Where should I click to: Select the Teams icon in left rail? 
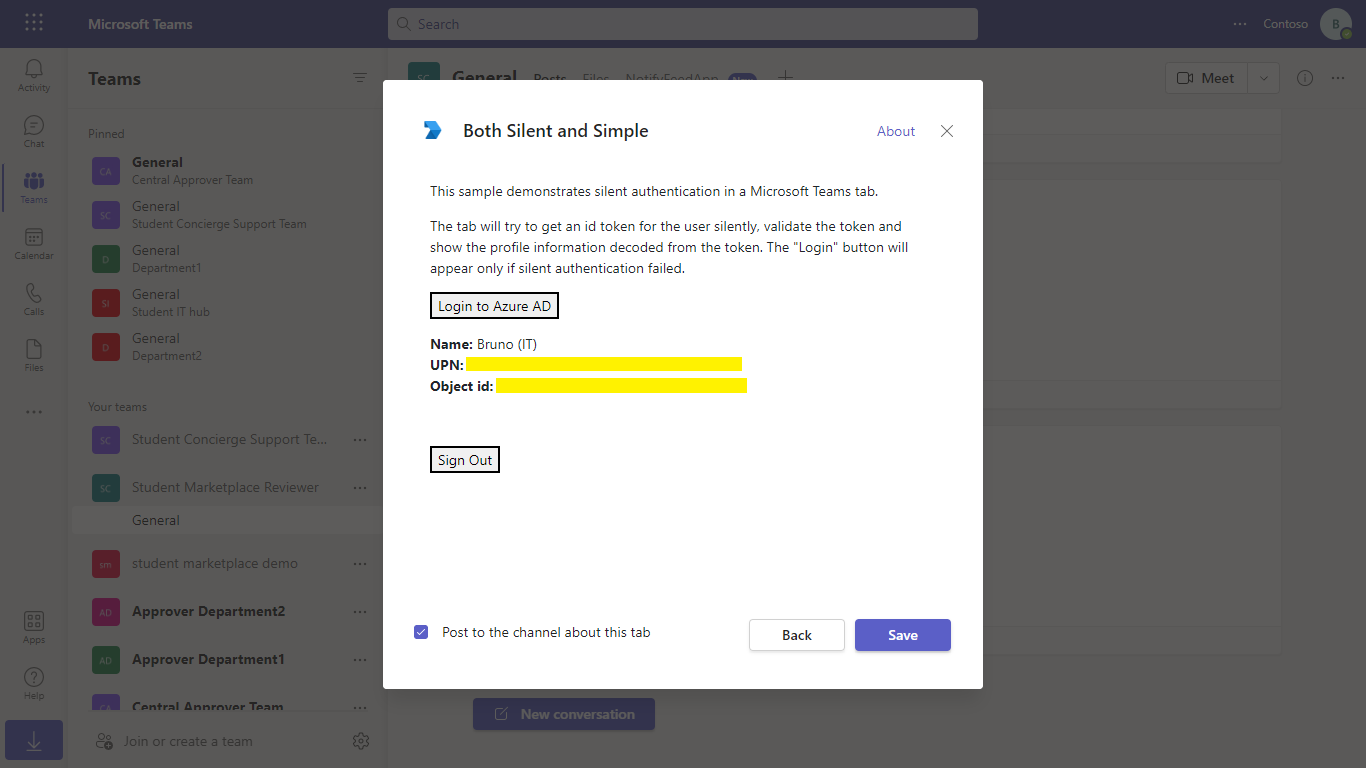click(34, 181)
